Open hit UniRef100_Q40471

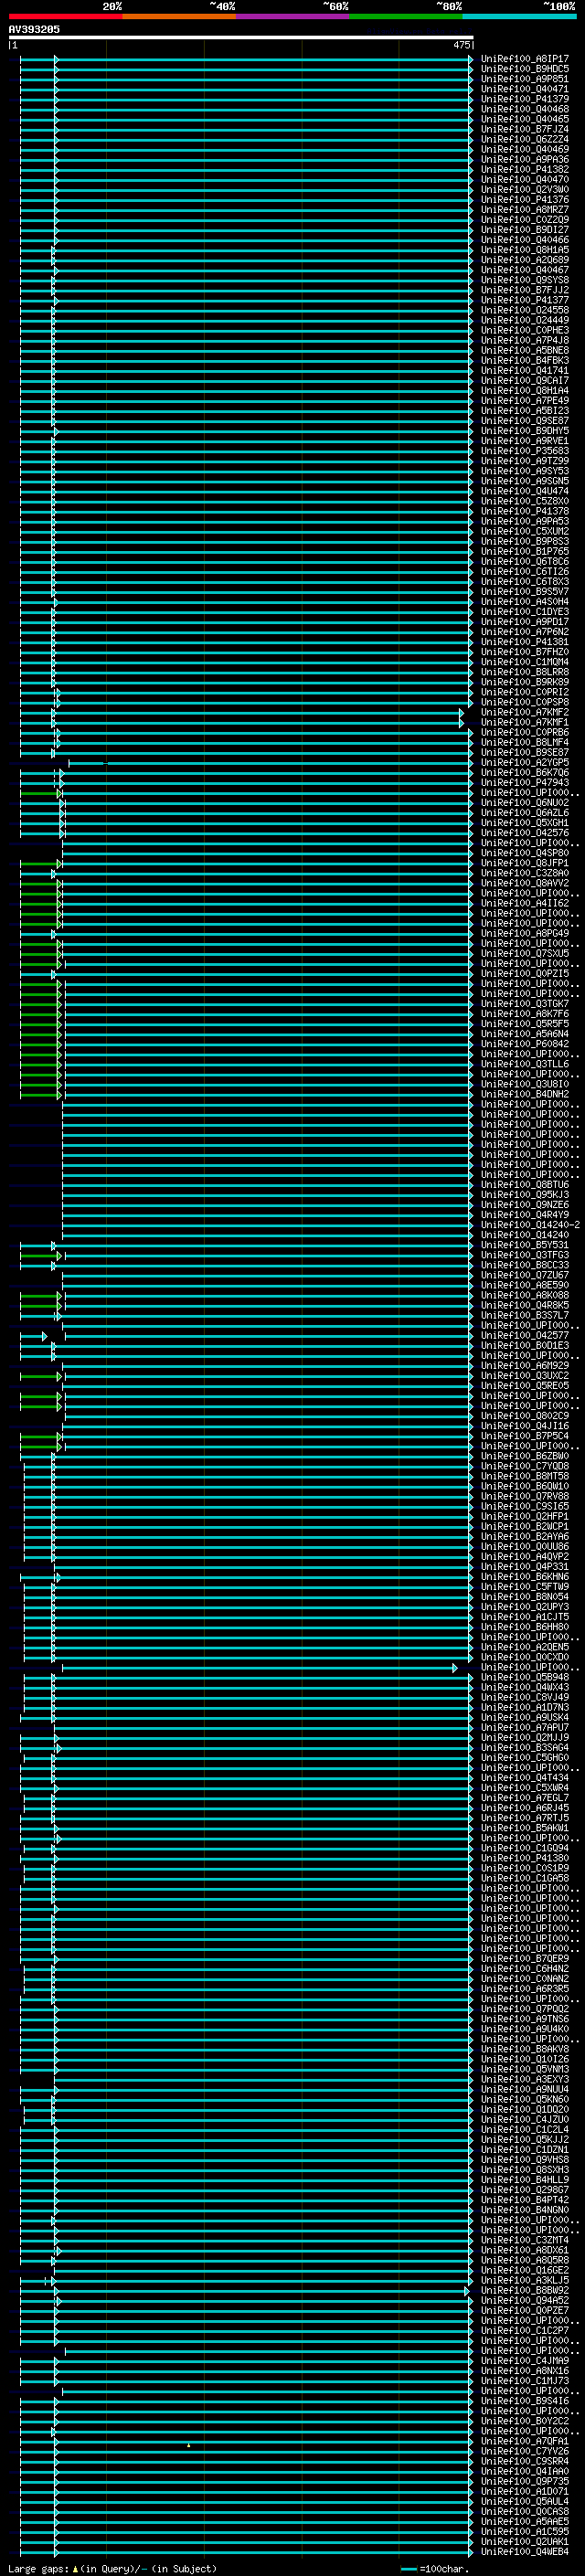point(524,89)
